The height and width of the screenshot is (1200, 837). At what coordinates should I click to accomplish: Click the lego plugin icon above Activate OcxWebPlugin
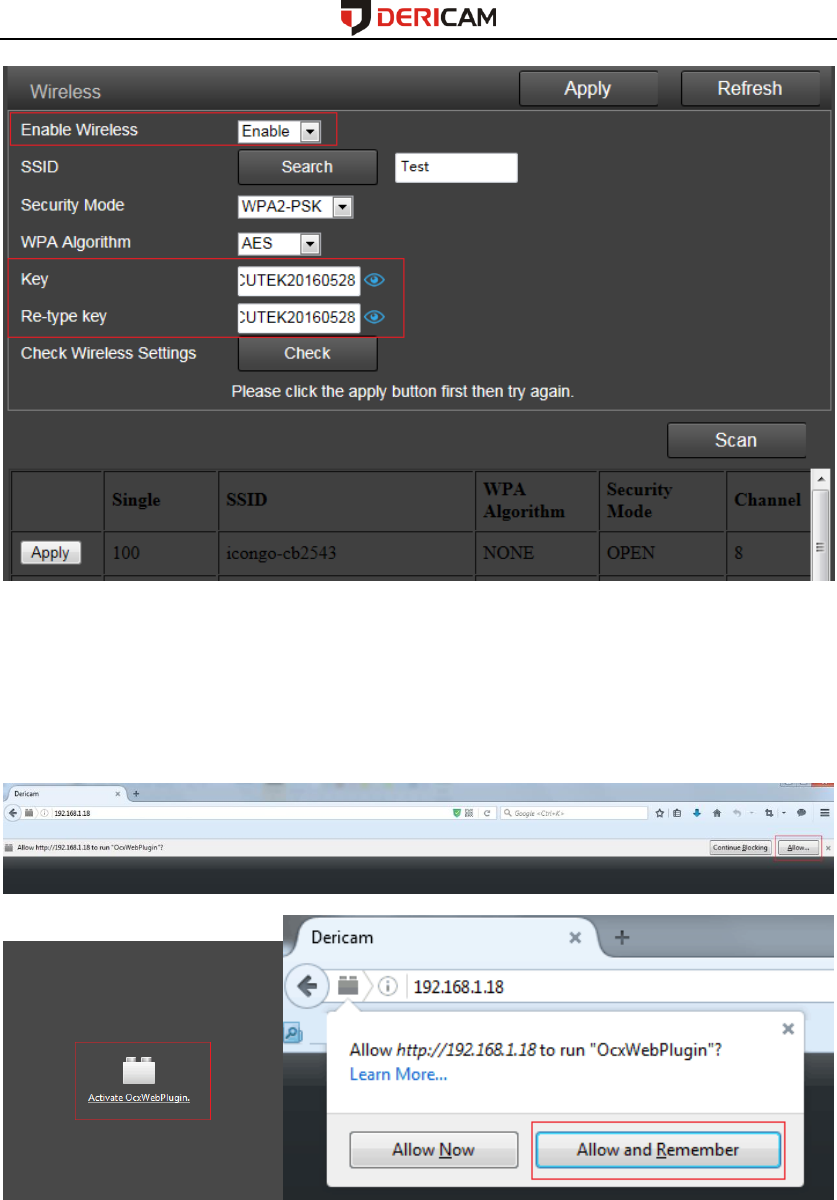coord(139,1071)
